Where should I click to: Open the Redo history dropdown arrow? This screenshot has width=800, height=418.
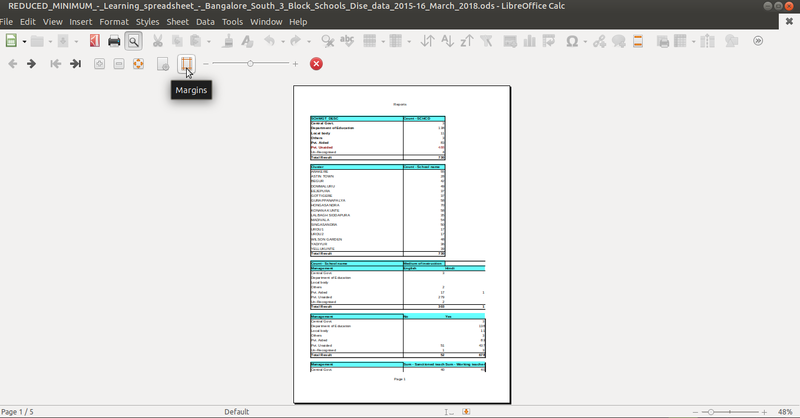tap(308, 41)
